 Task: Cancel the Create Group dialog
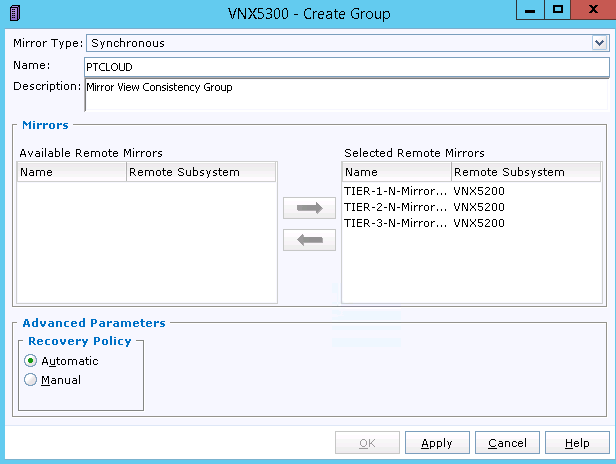[x=507, y=443]
